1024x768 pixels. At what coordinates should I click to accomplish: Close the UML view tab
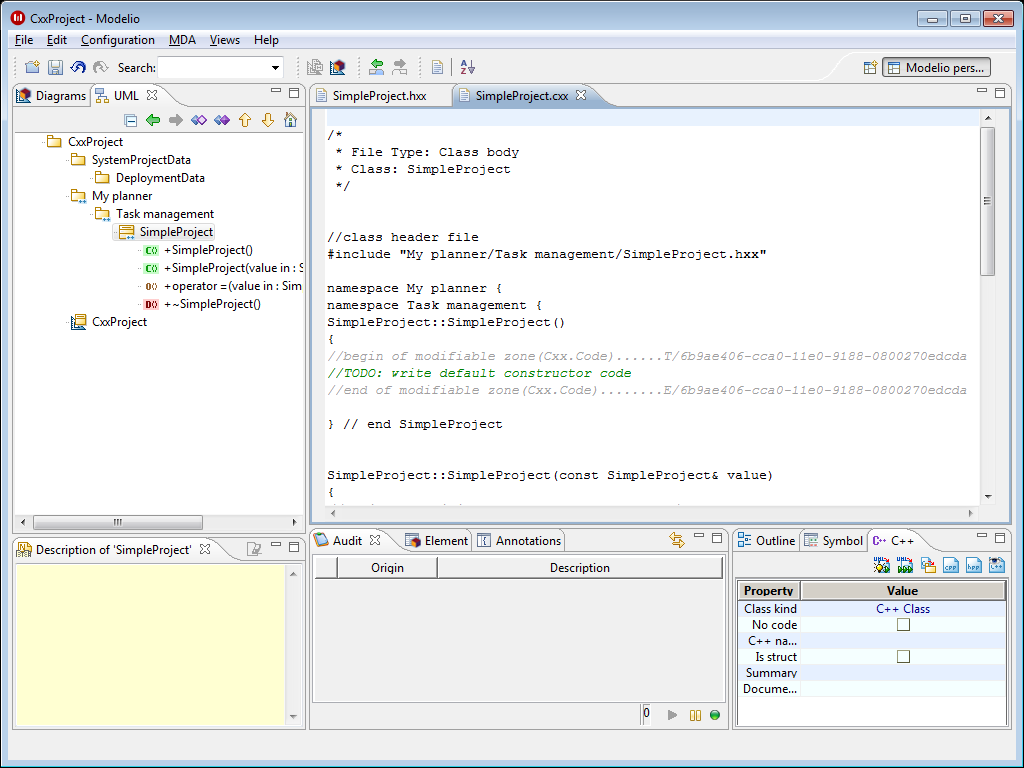[x=152, y=95]
